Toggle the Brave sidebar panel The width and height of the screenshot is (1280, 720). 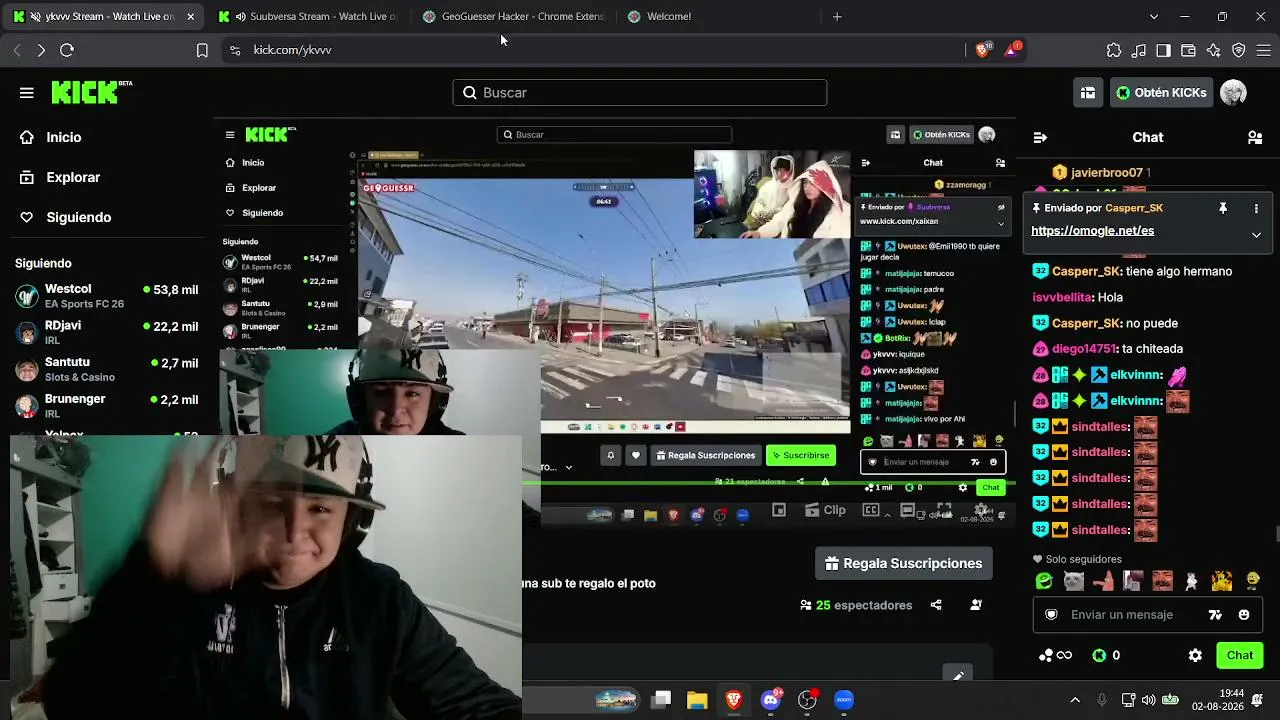coord(1163,50)
